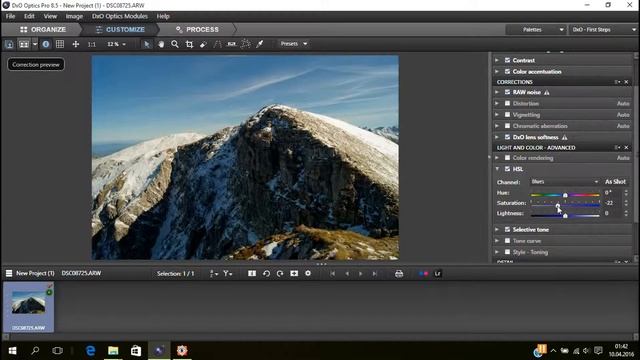Open the image browser sort options
The image size is (640, 360).
pos(213,273)
